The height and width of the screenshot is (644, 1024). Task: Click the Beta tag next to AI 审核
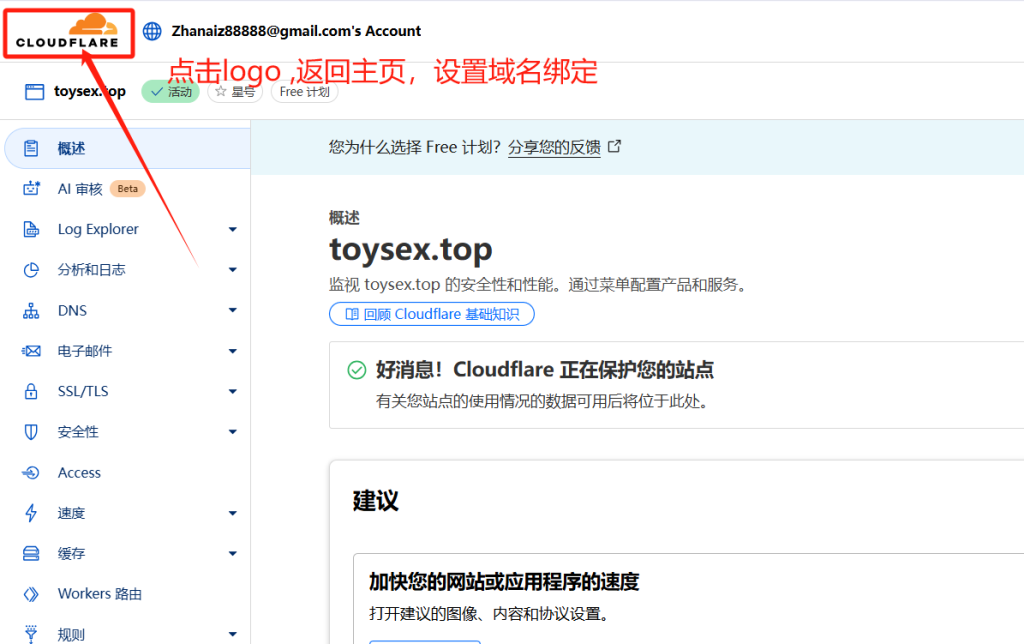click(127, 189)
